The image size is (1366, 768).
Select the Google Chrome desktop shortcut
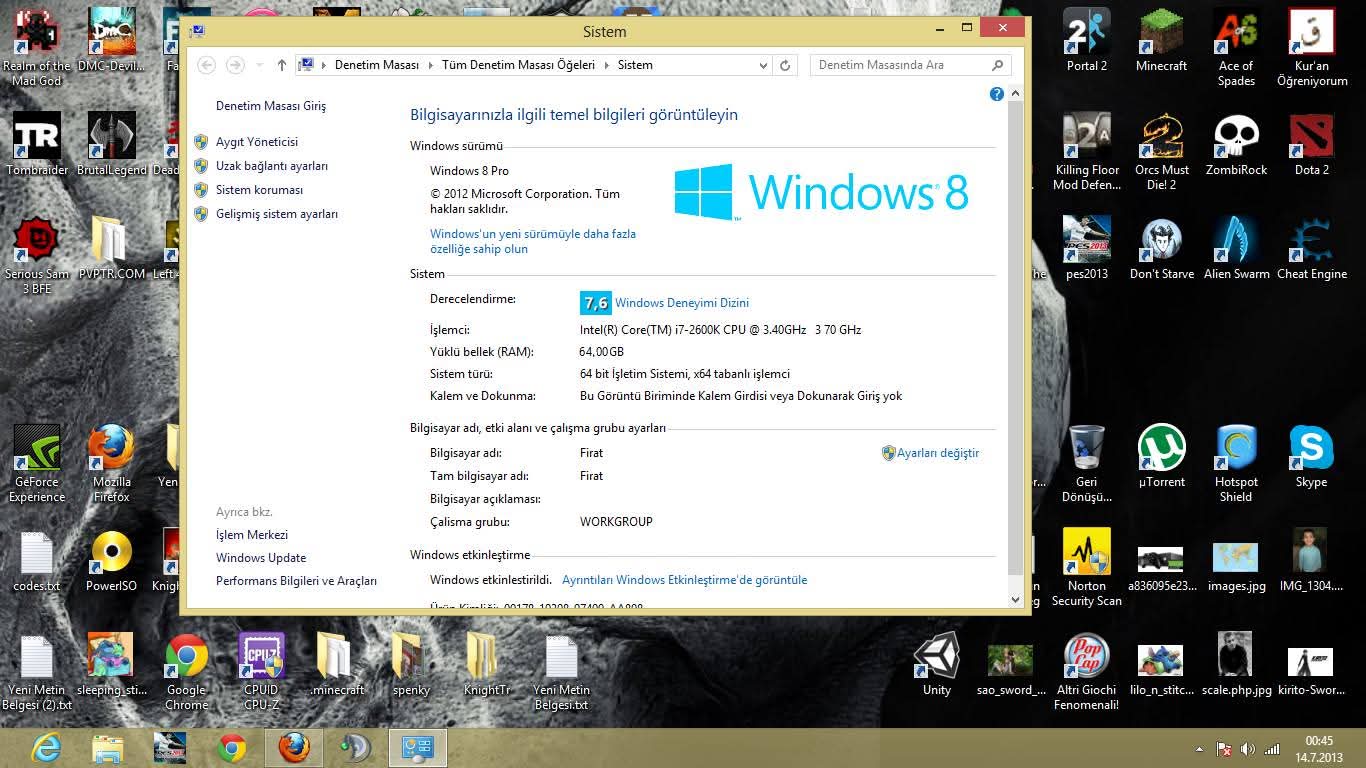coord(186,672)
